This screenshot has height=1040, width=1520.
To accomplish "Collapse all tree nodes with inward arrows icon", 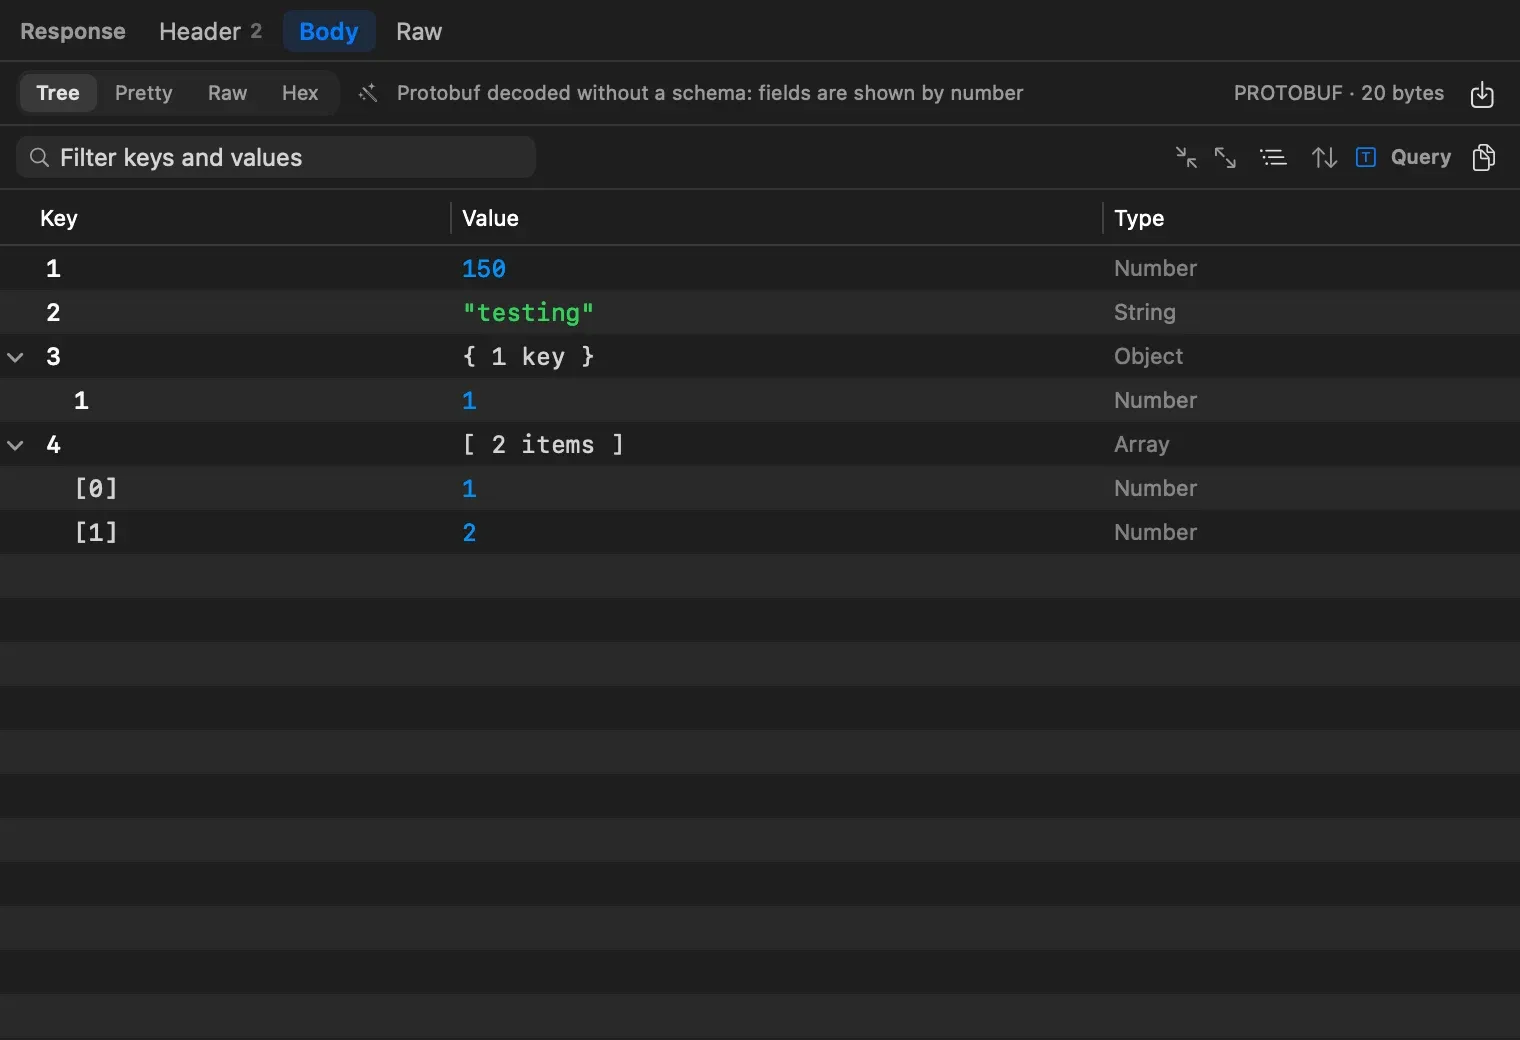I will (1186, 157).
